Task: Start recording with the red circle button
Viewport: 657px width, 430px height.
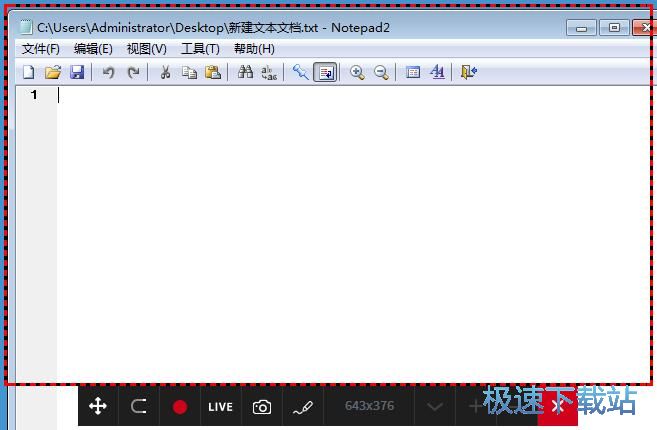Action: (x=180, y=407)
